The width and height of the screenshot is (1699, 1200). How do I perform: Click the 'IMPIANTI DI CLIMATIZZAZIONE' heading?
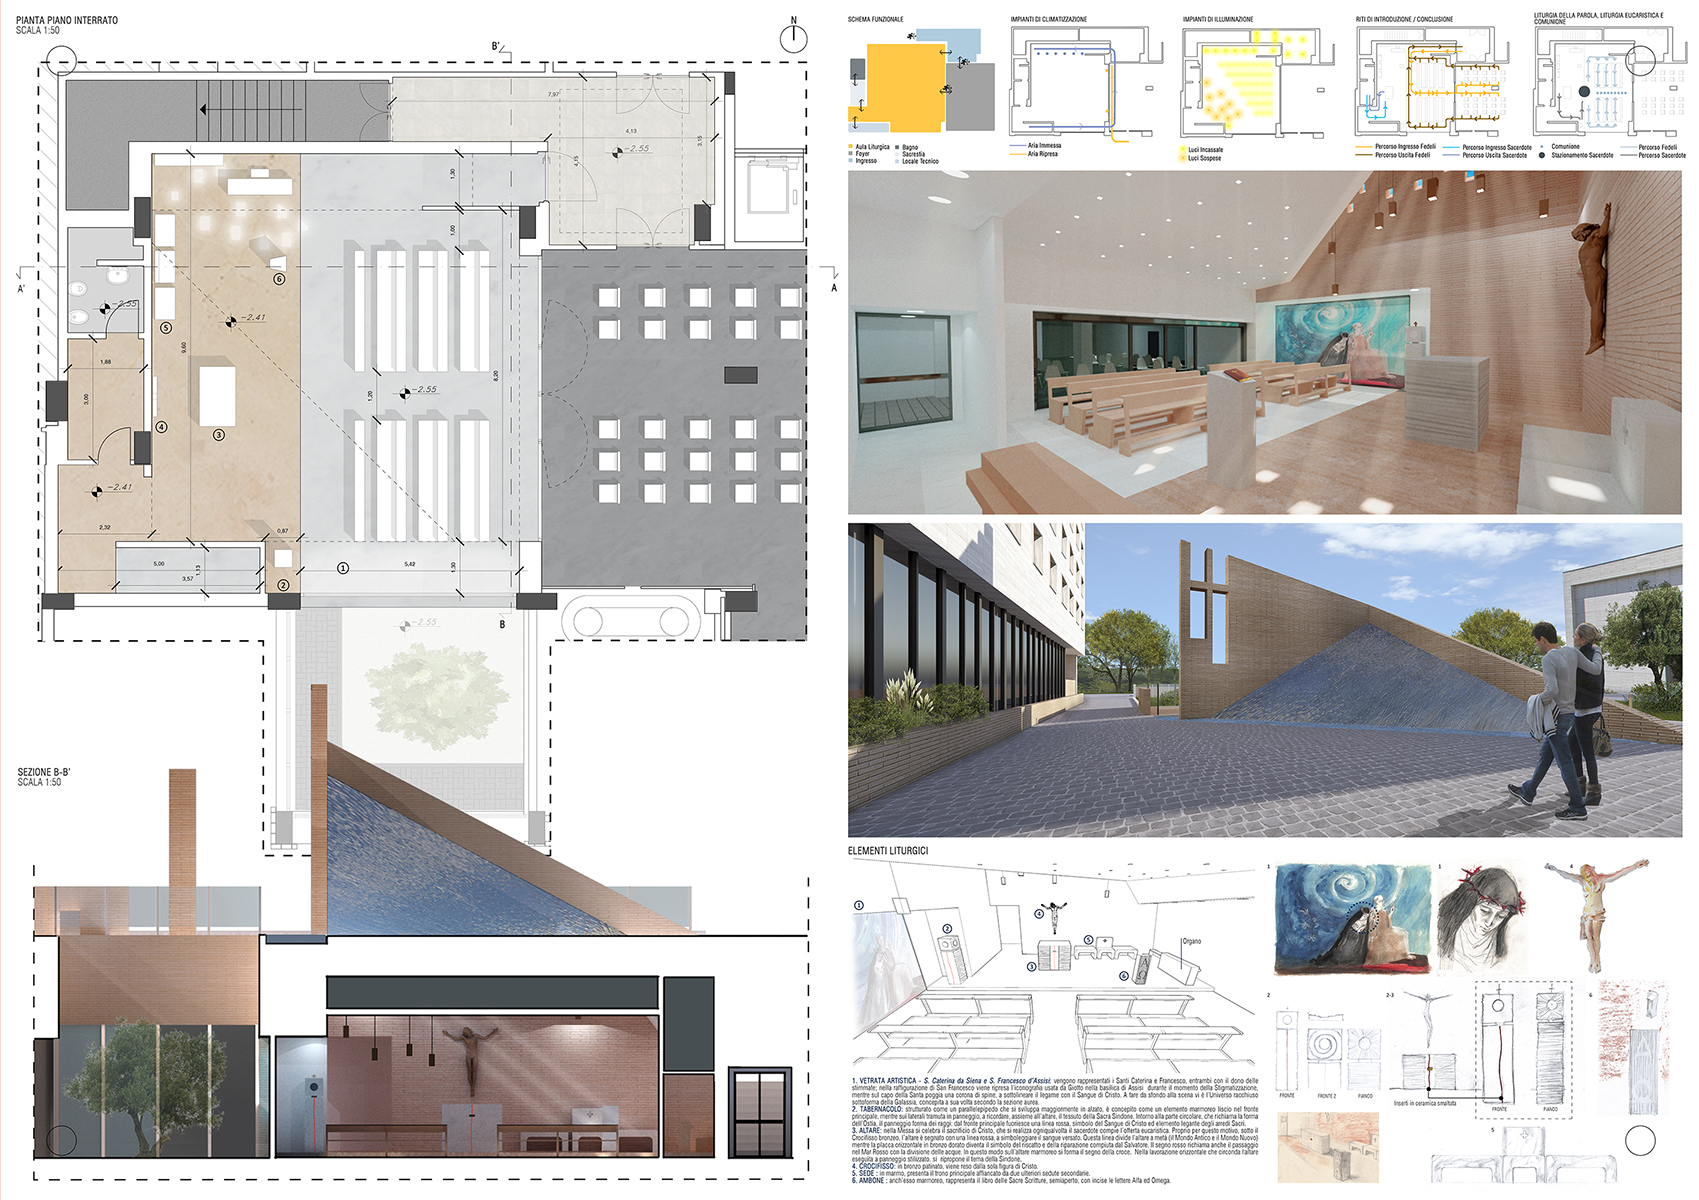1048,19
